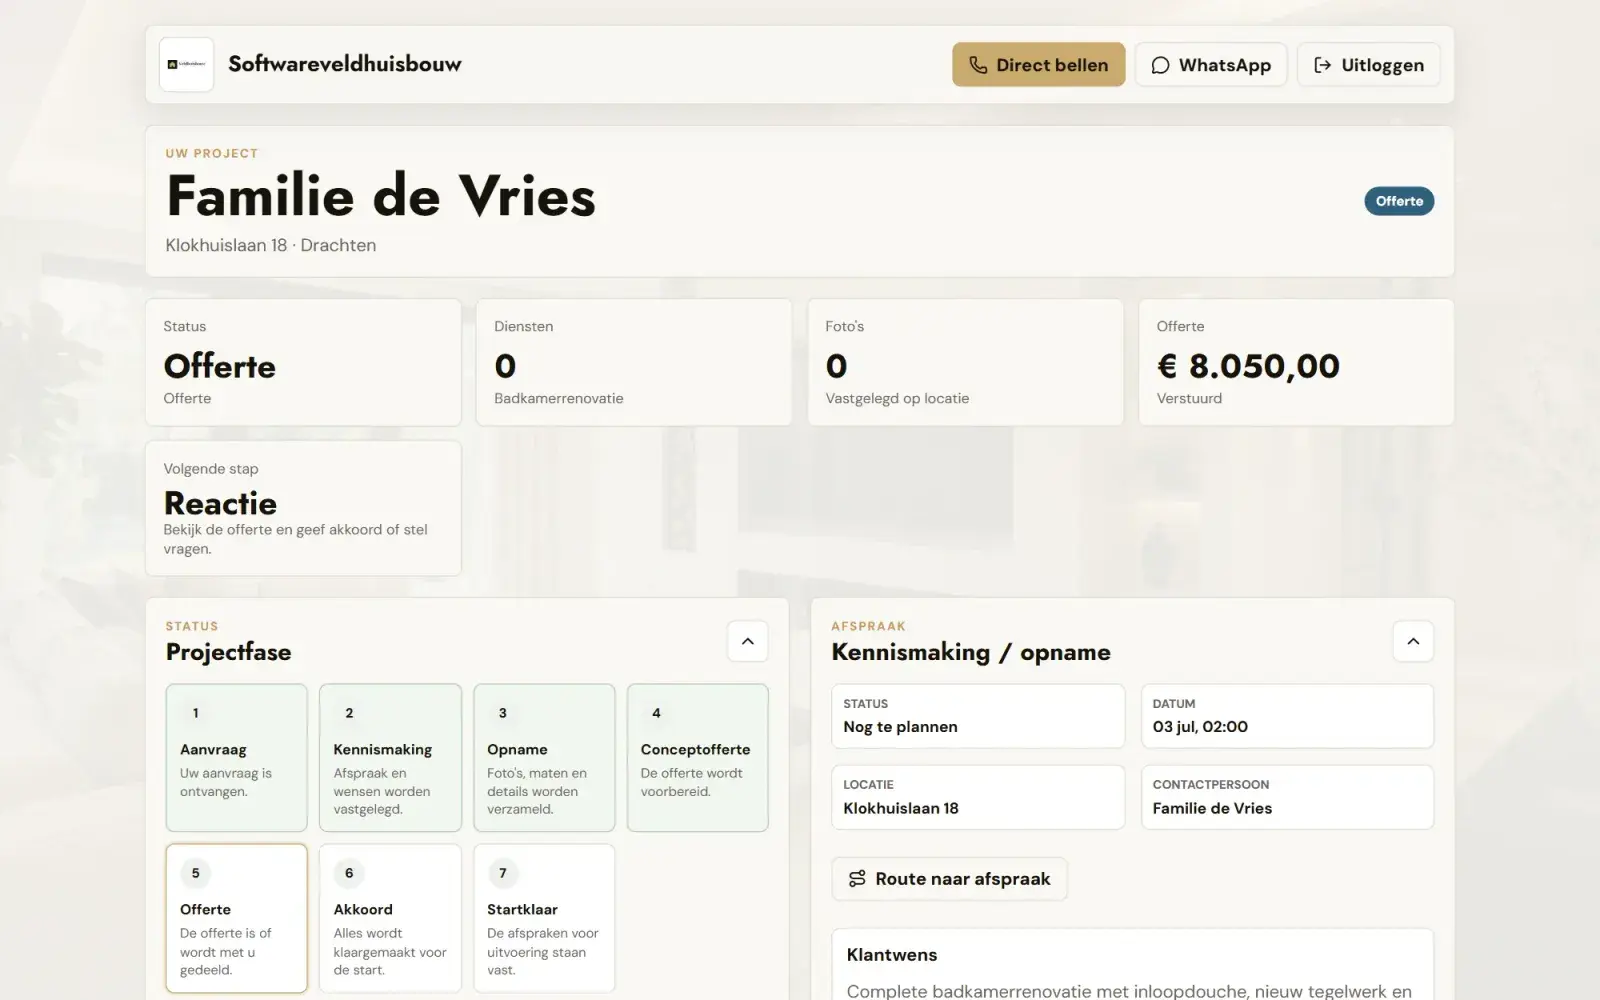Viewport: 1600px width, 1000px height.
Task: Click the date 03 jul, 02:00
Action: coord(1200,727)
